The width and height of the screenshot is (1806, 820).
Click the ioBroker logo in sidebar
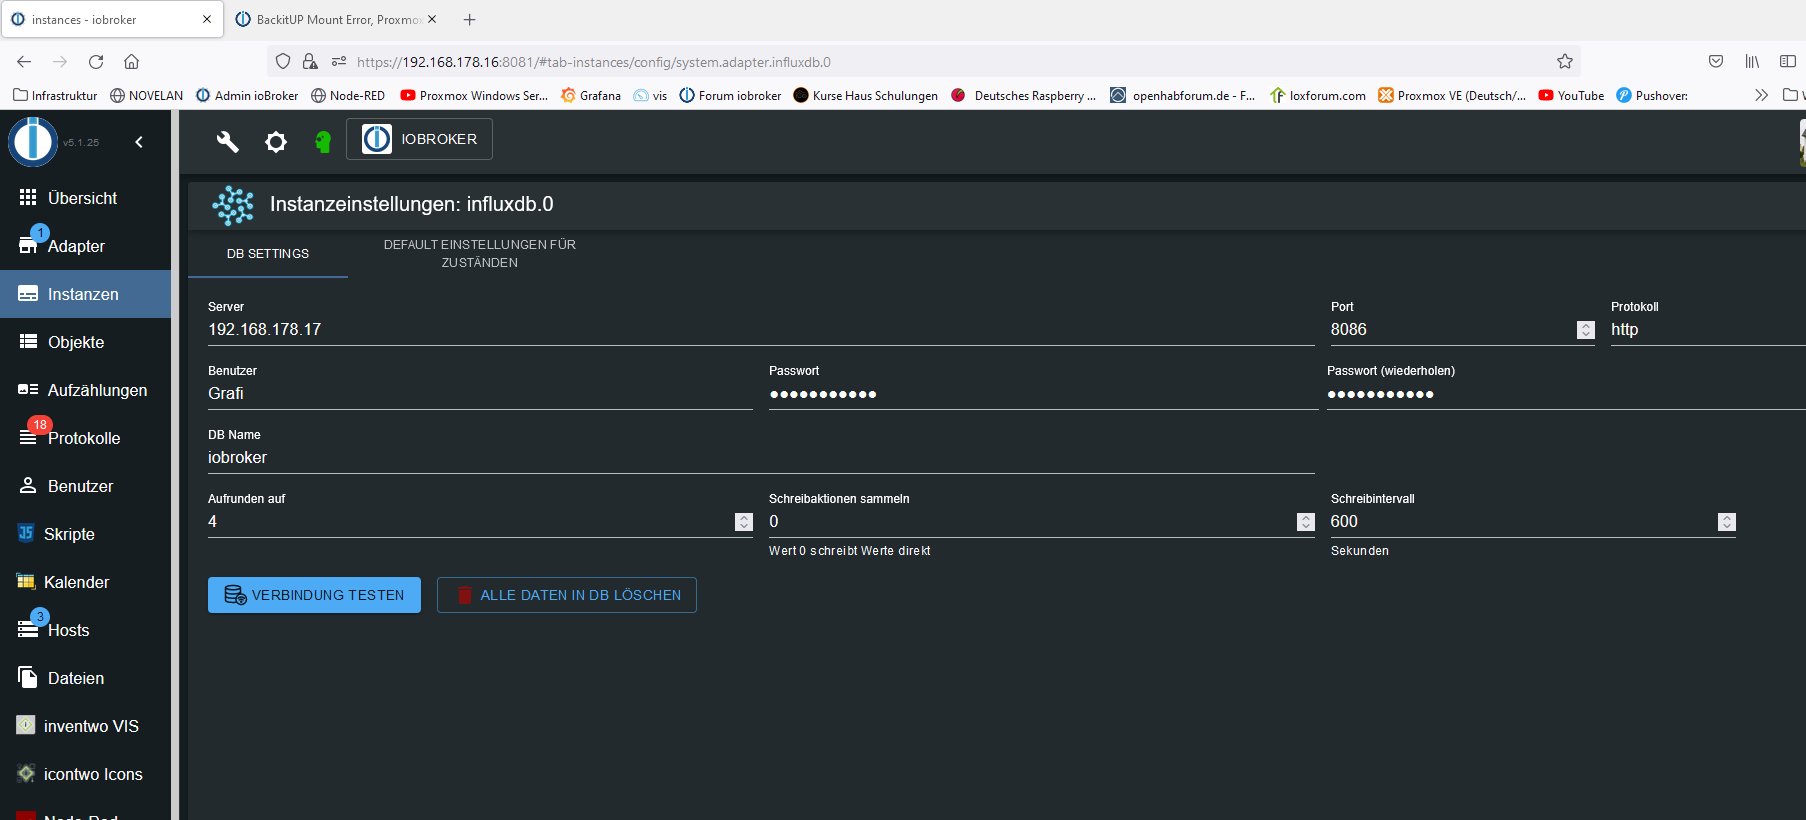coord(33,141)
